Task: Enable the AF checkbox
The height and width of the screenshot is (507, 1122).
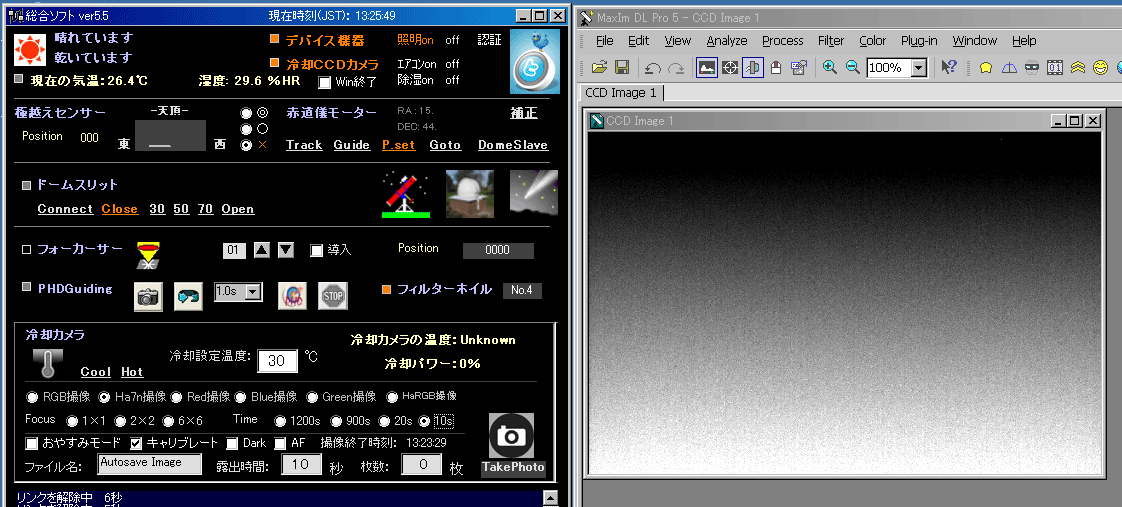Action: tap(280, 443)
